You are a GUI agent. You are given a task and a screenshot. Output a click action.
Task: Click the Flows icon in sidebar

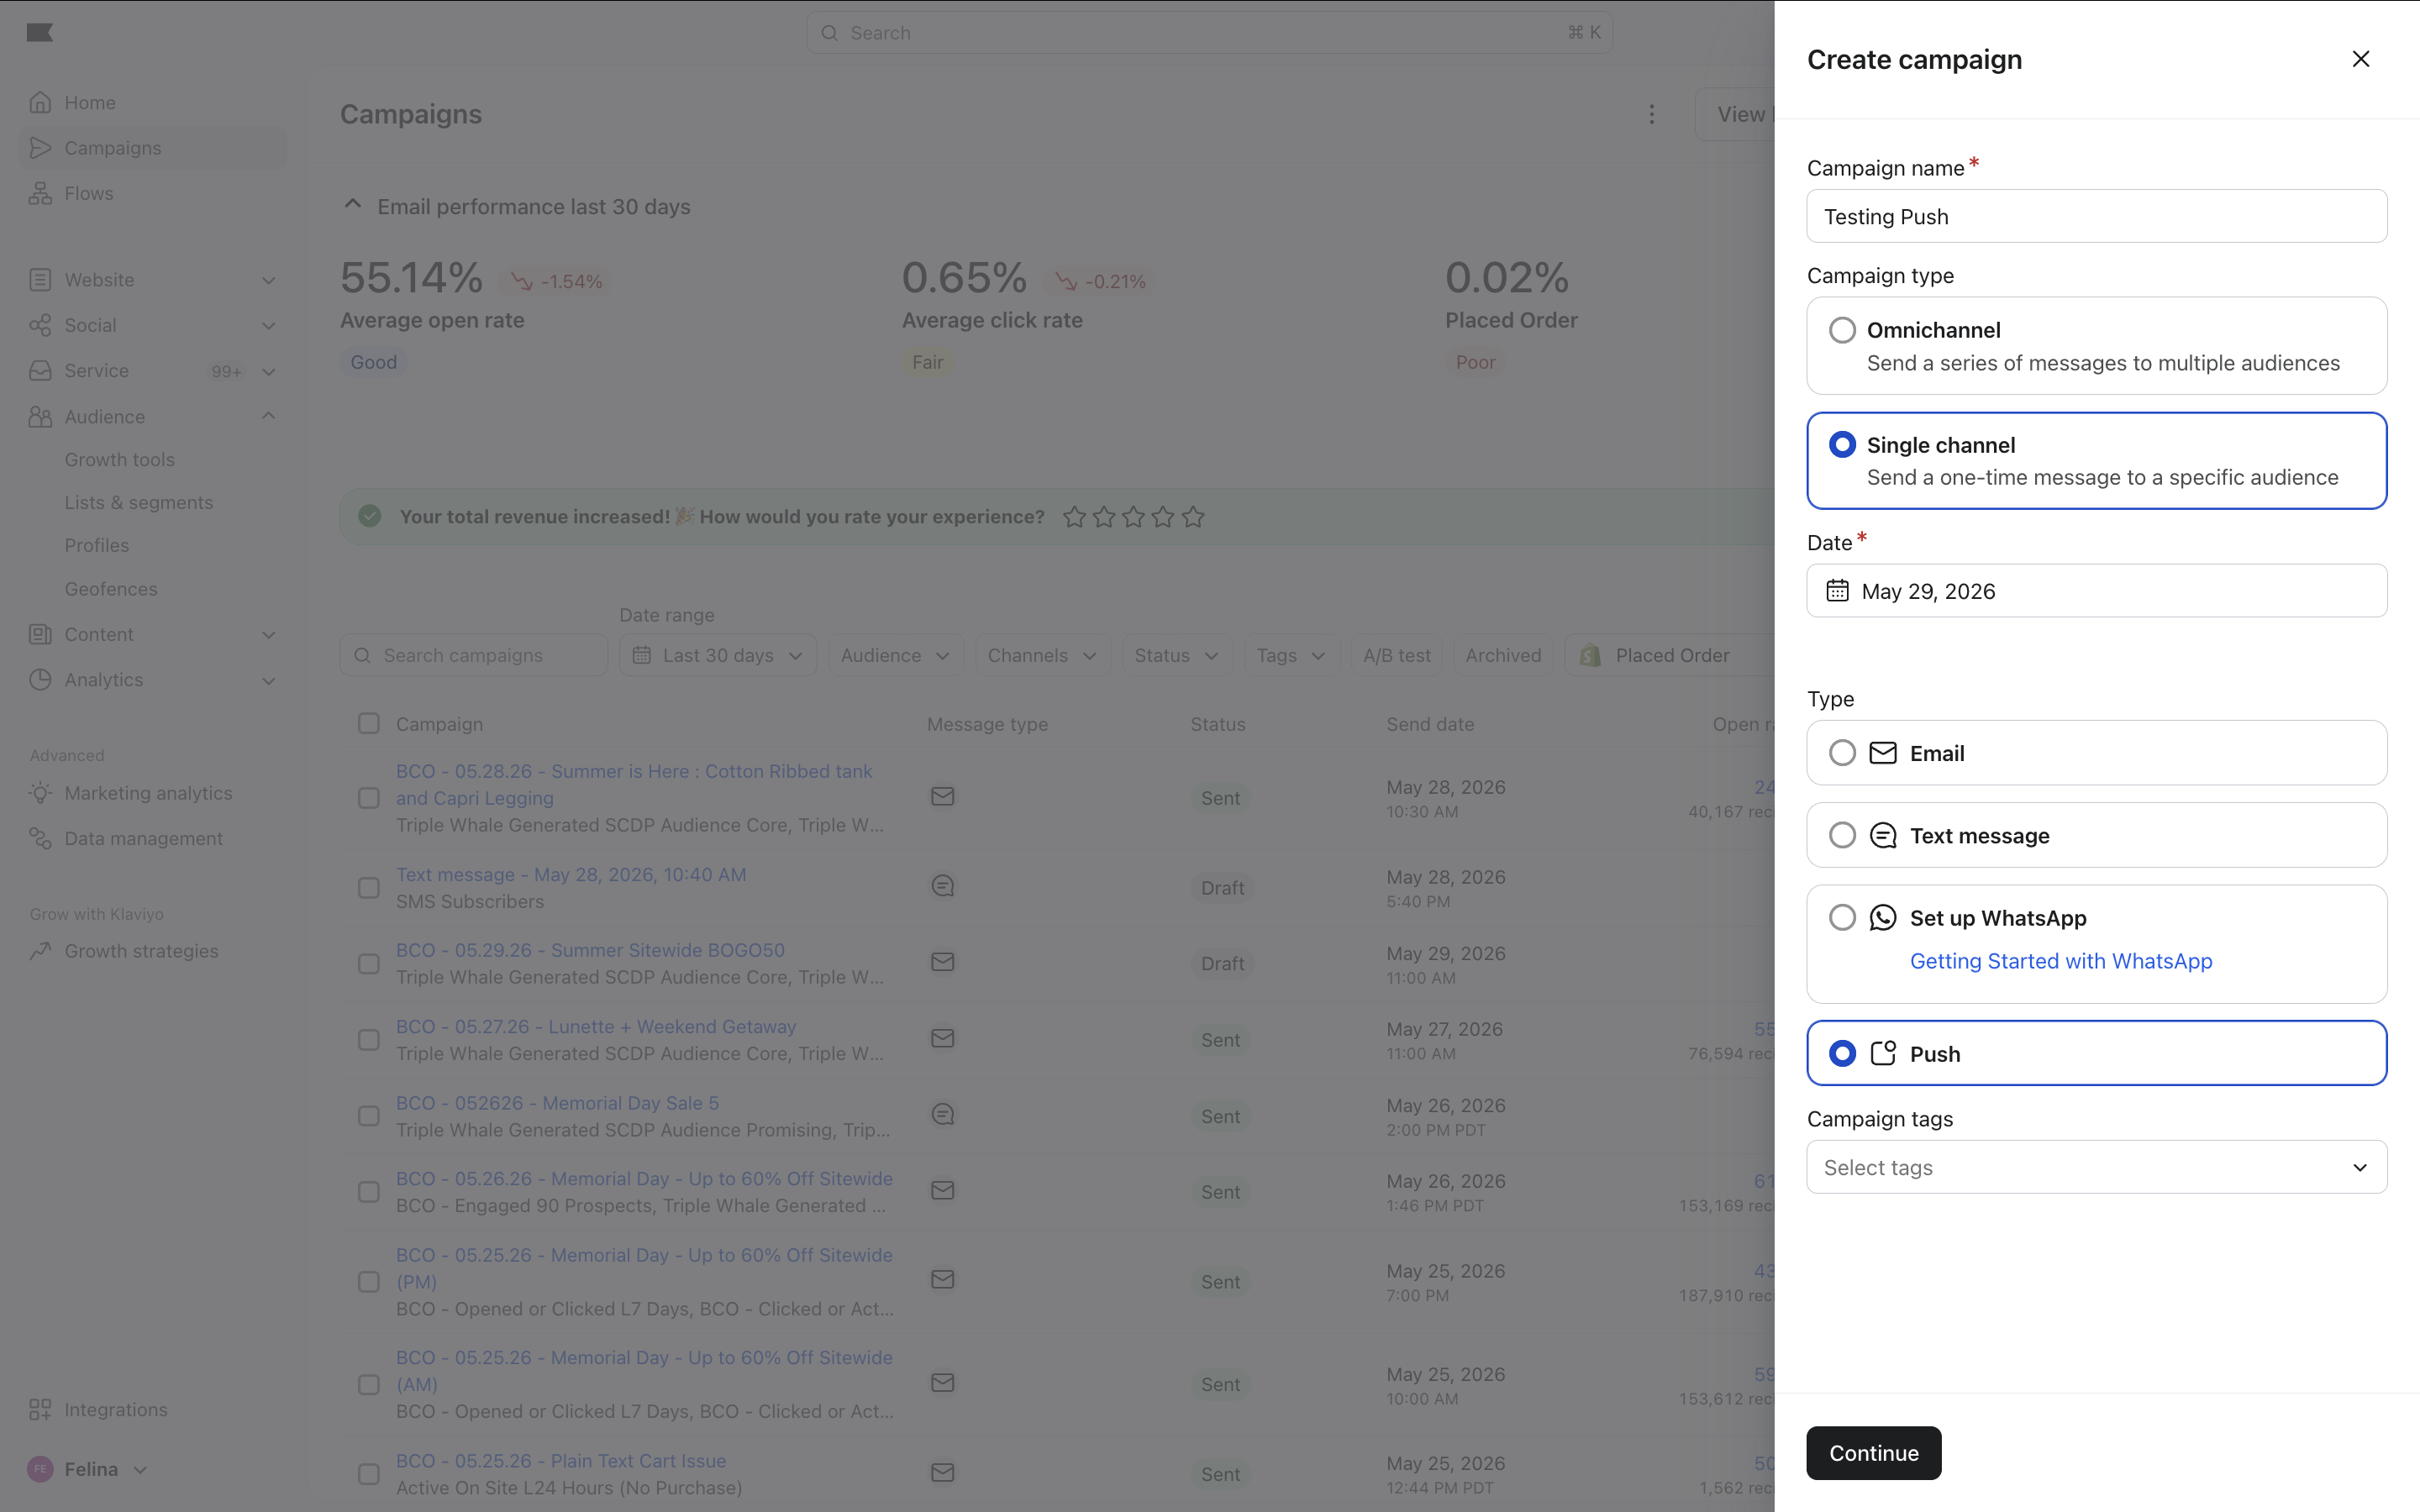click(x=40, y=193)
